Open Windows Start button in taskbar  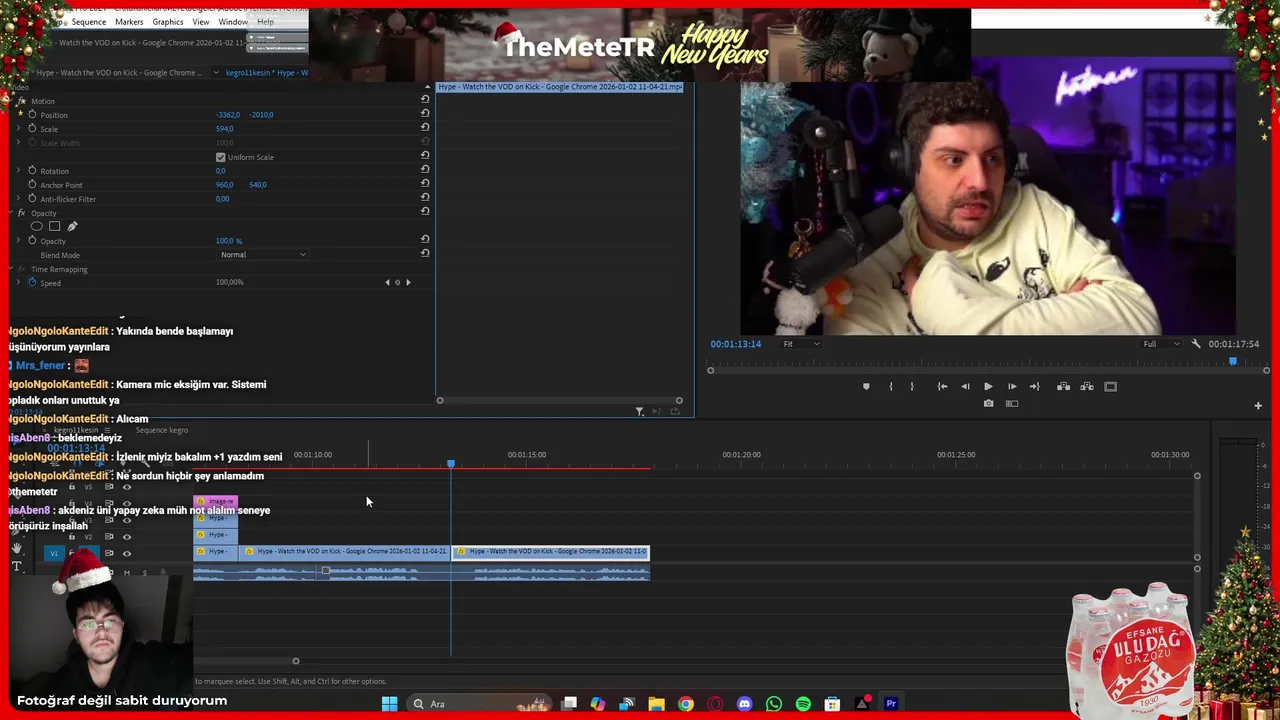tap(389, 704)
